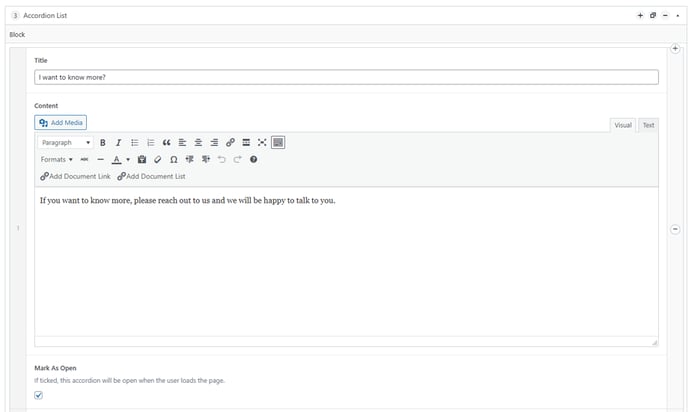The image size is (688, 412).
Task: Insert Read More tag
Action: [x=246, y=143]
